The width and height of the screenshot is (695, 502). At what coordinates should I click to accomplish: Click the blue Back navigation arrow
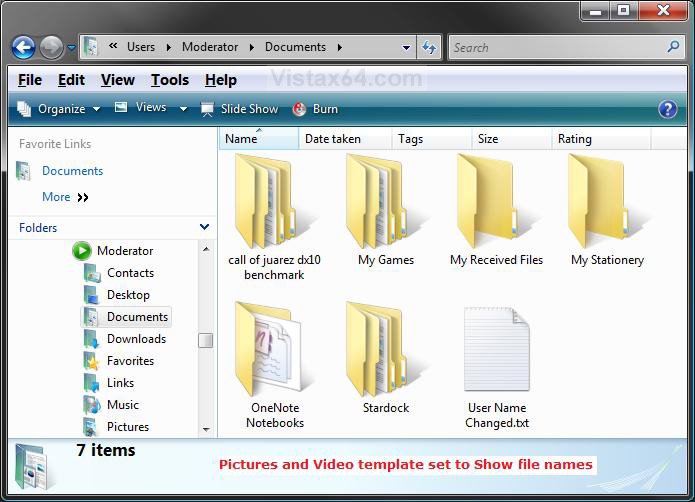24,47
